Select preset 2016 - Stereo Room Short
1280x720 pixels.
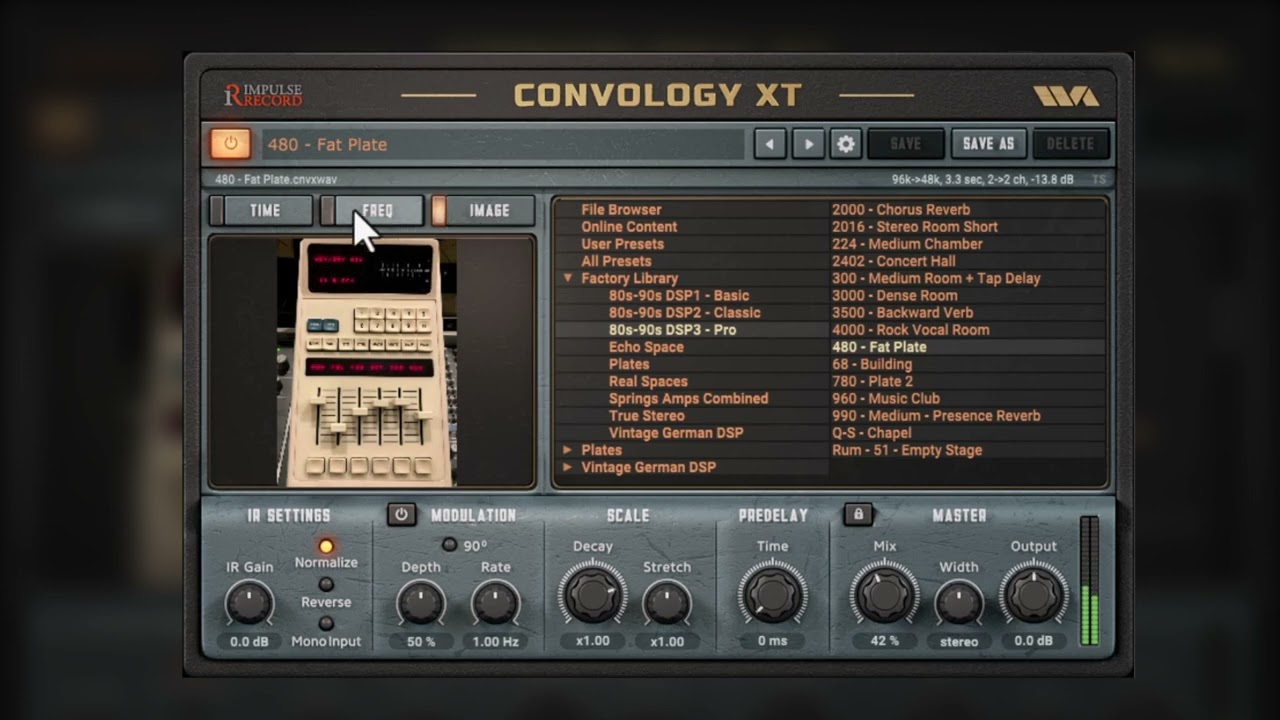point(915,227)
